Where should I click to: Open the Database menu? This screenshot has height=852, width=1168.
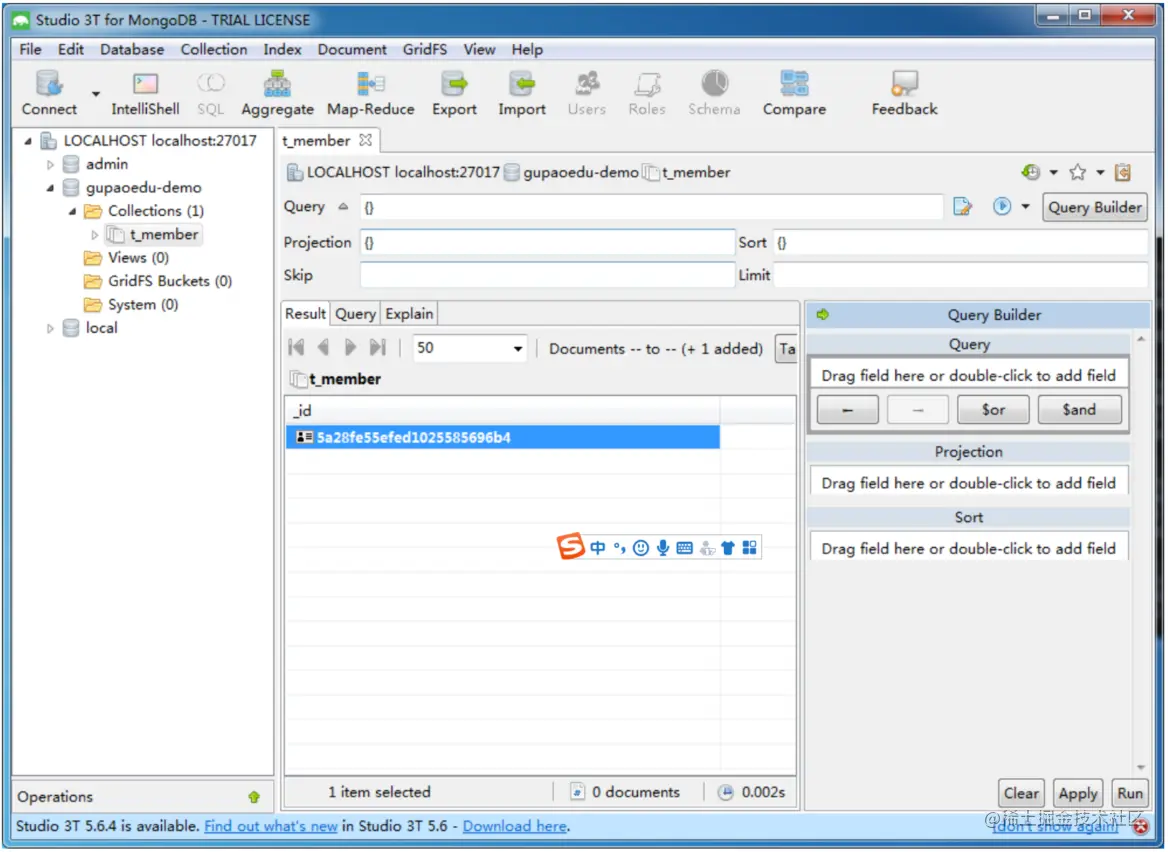click(x=132, y=49)
